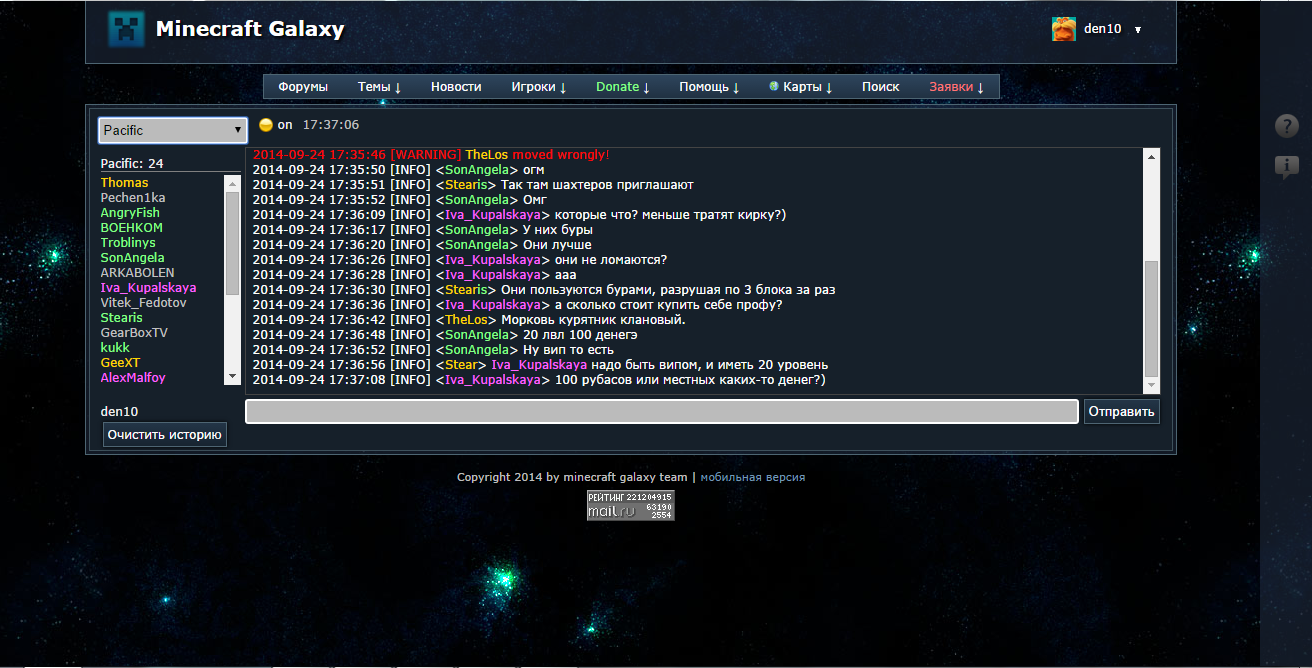Click the Minecraft Galaxy creeper logo
The image size is (1312, 668).
126,29
